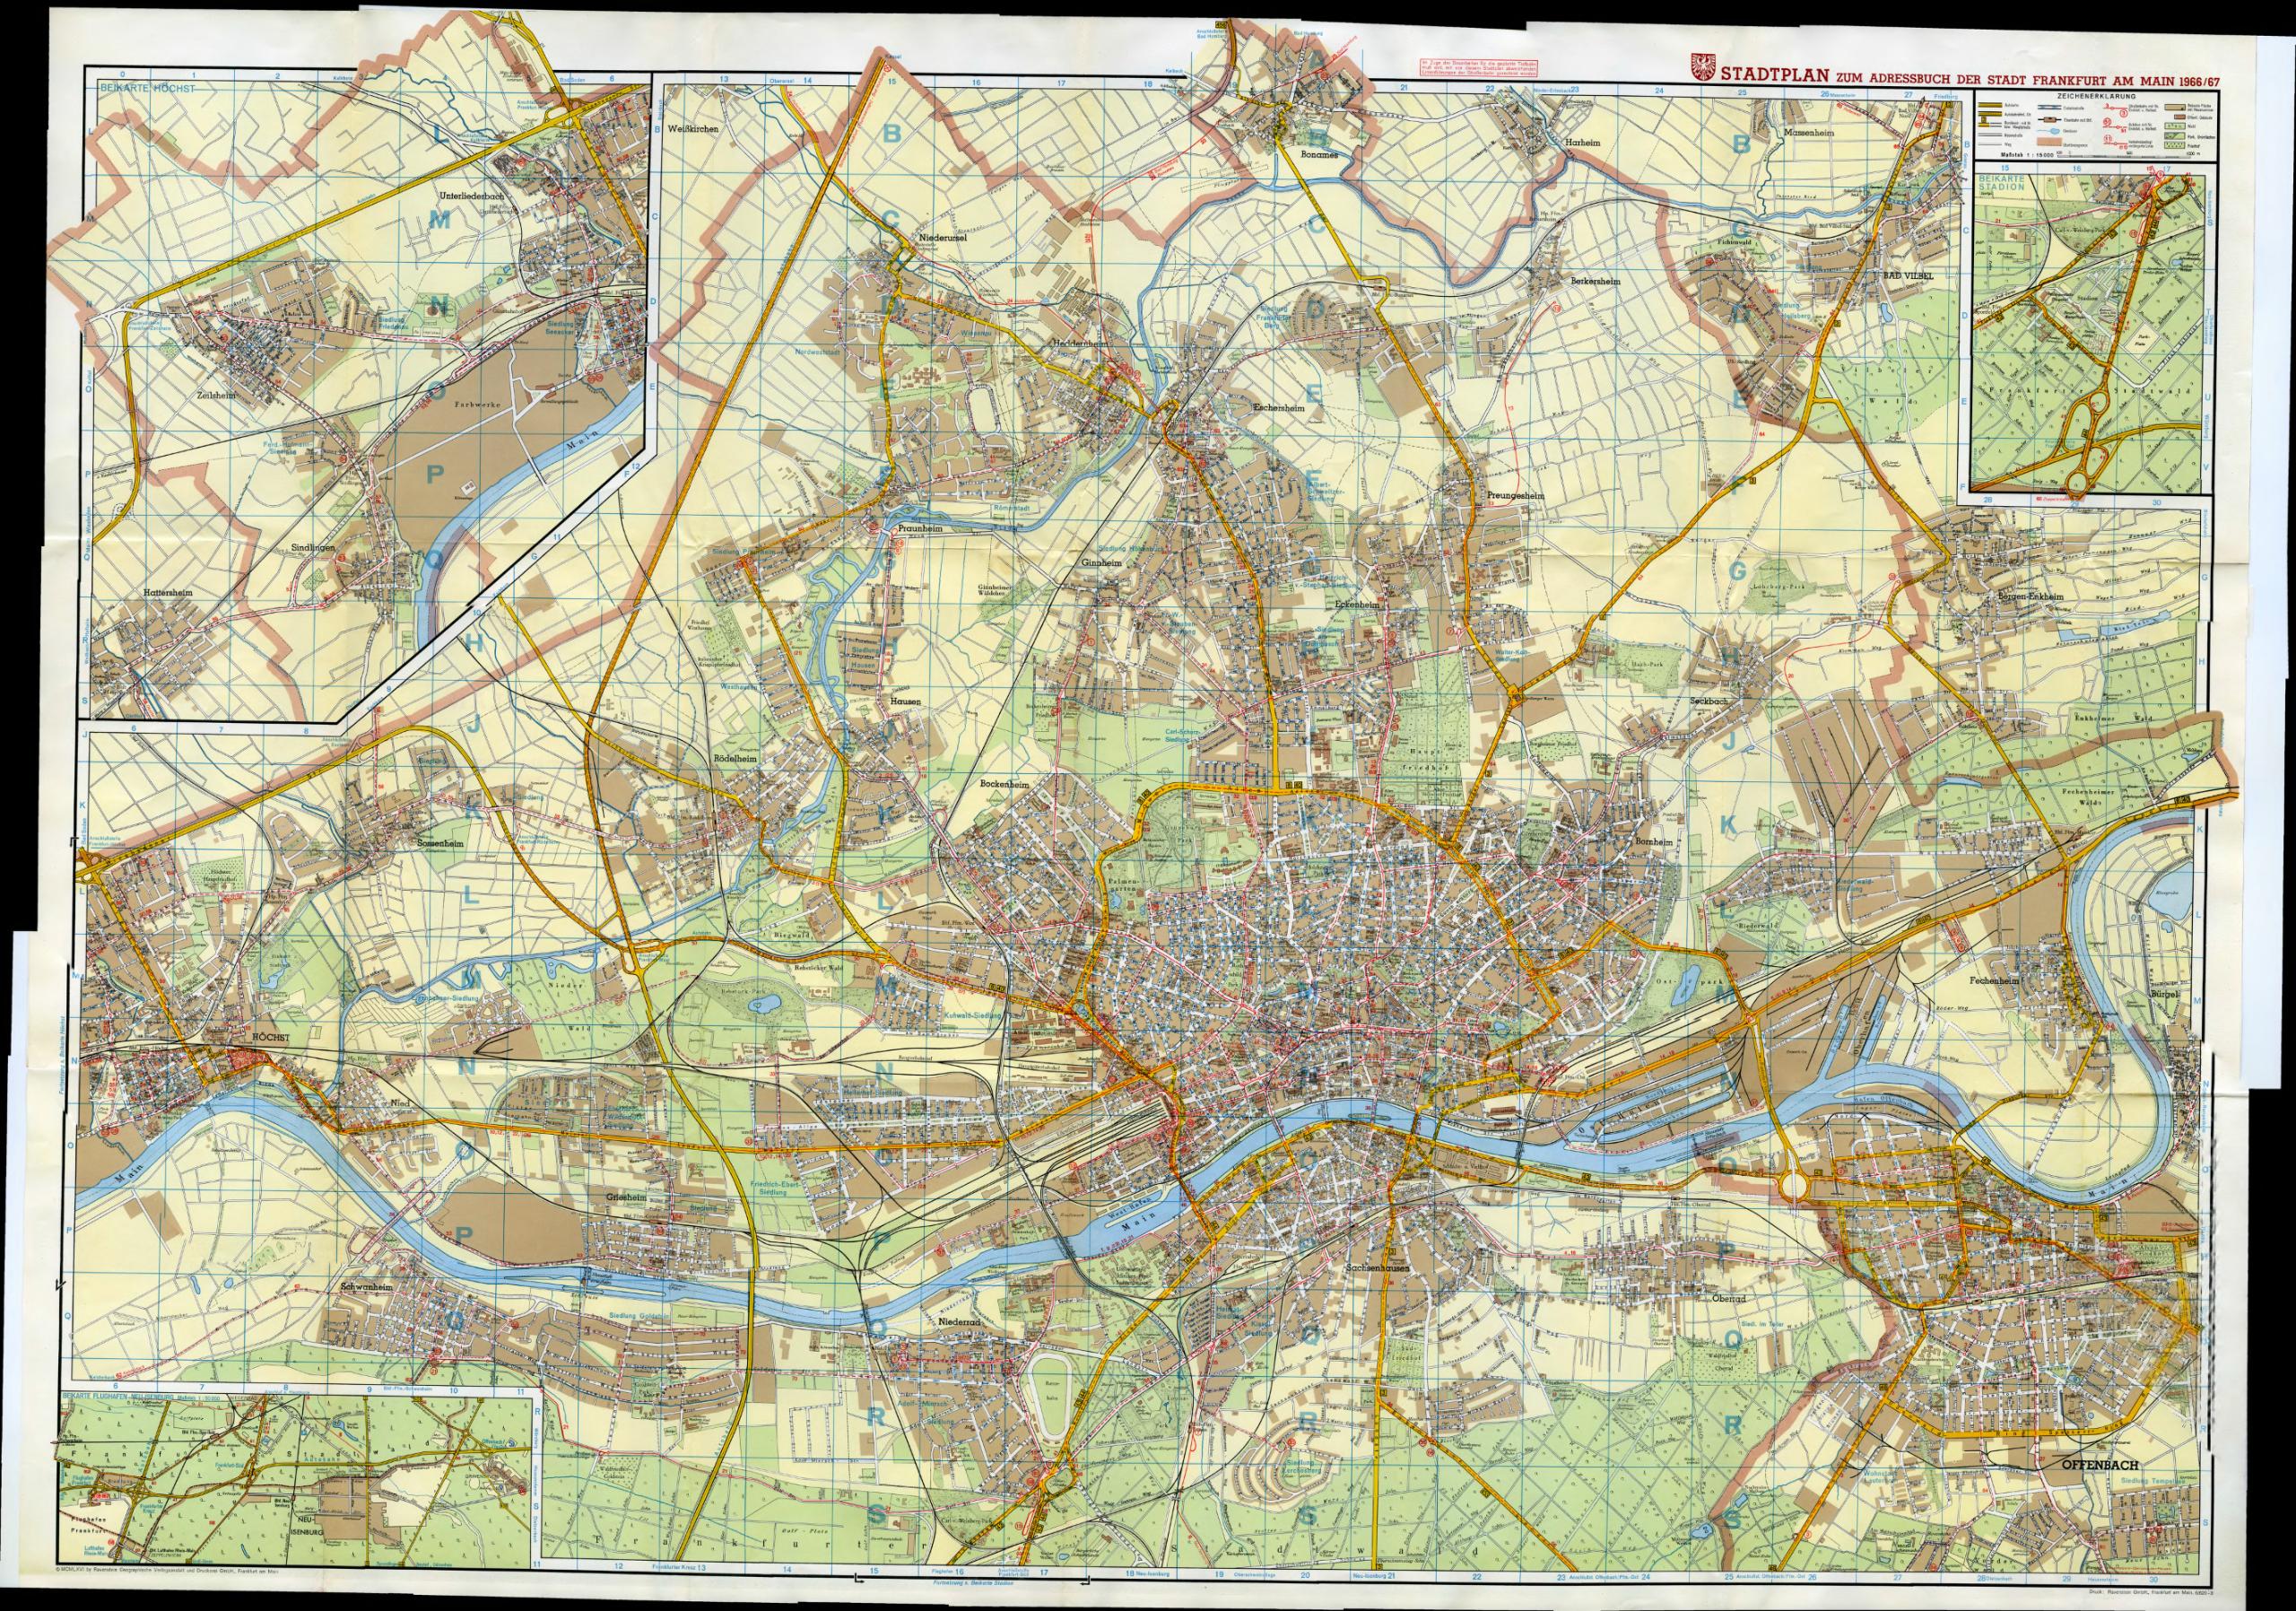The height and width of the screenshot is (1611, 2296).
Task: Click the Schwanheim district label
Action: pos(366,1286)
